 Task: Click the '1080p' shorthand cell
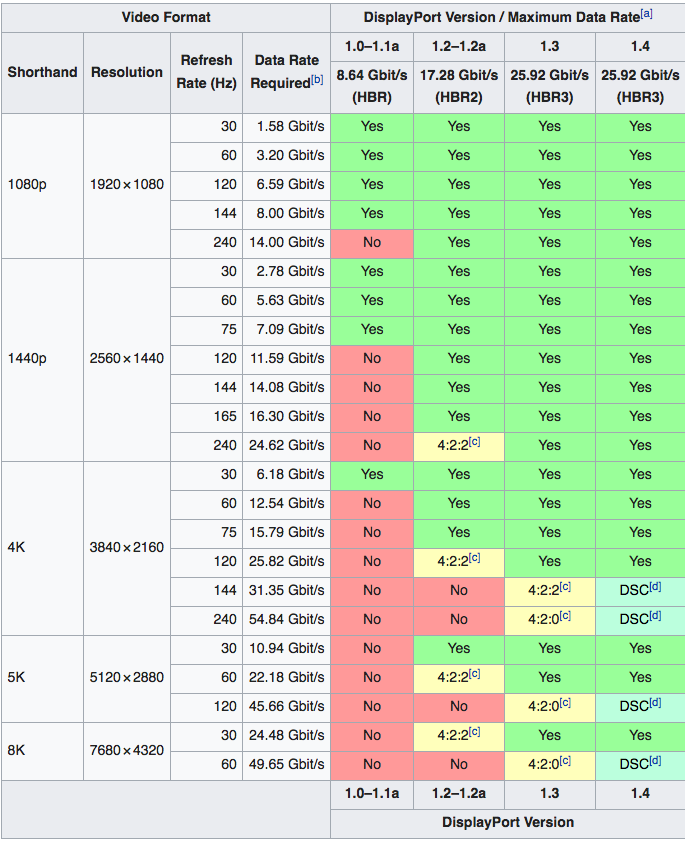tap(42, 186)
